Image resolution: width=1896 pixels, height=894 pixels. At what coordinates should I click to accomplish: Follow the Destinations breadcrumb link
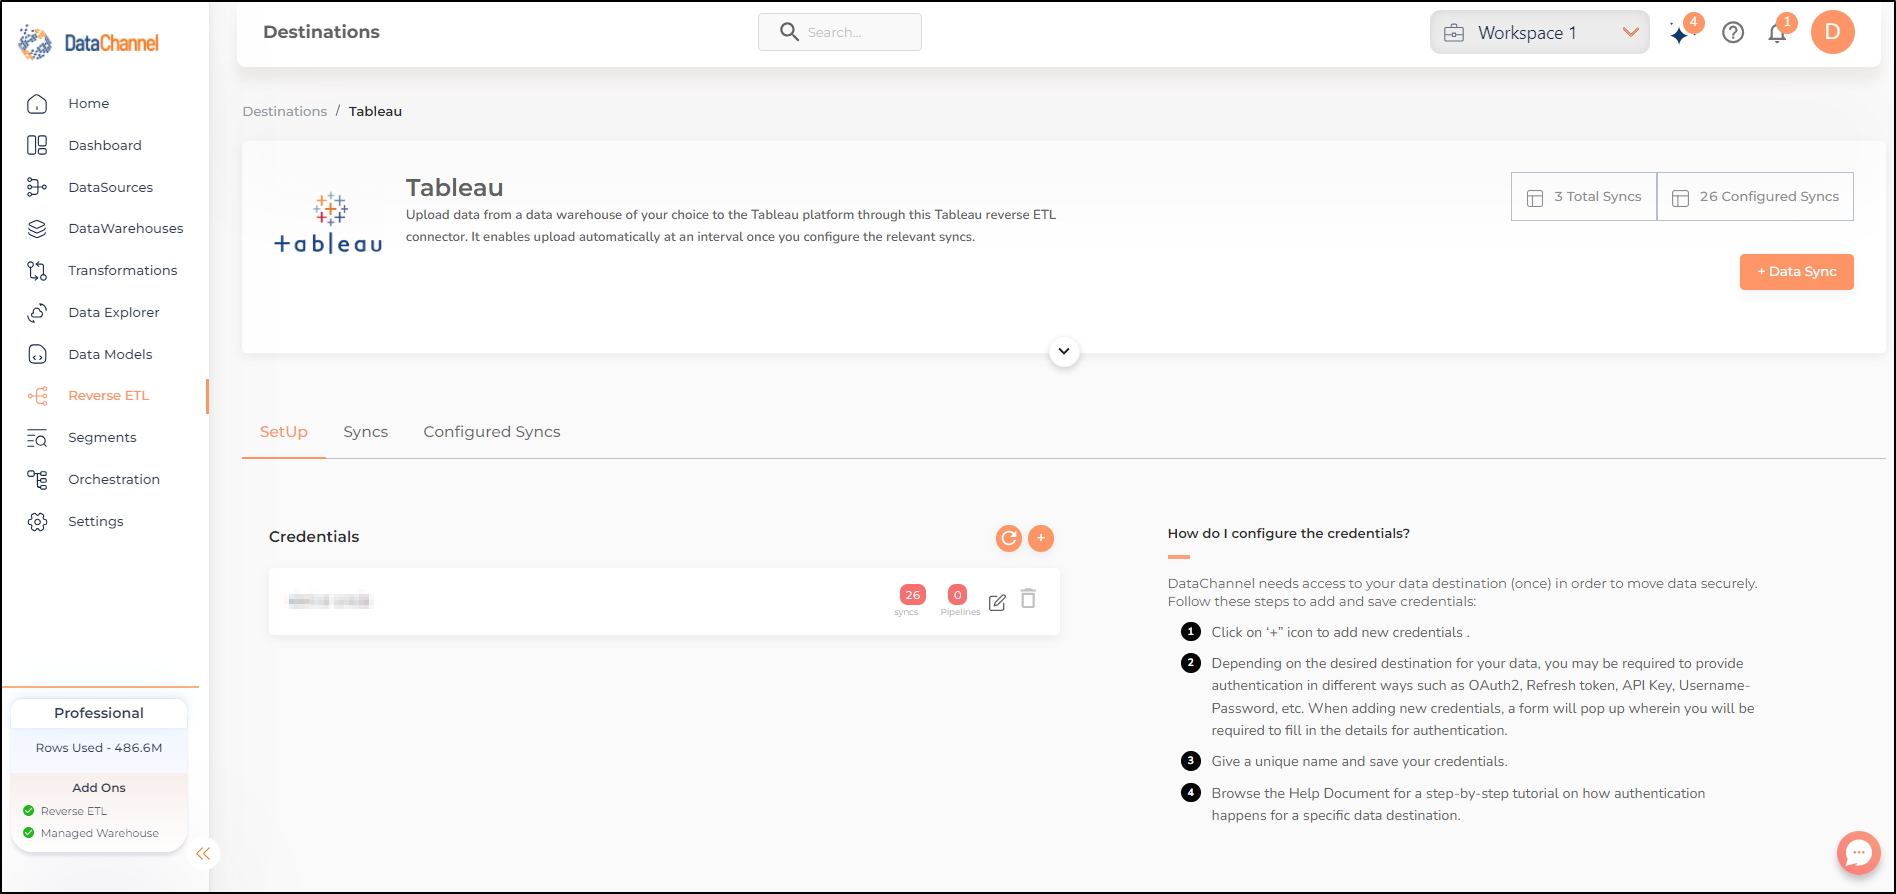coord(285,111)
